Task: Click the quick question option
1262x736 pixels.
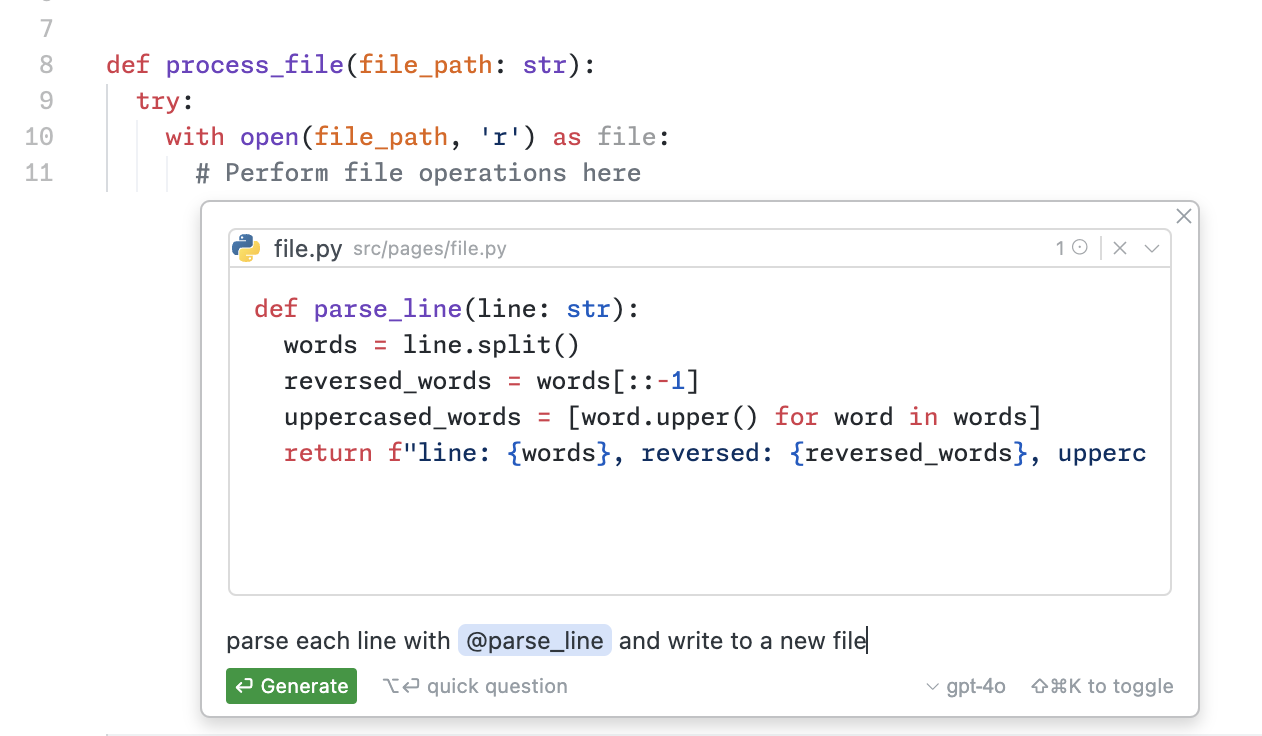Action: [475, 686]
